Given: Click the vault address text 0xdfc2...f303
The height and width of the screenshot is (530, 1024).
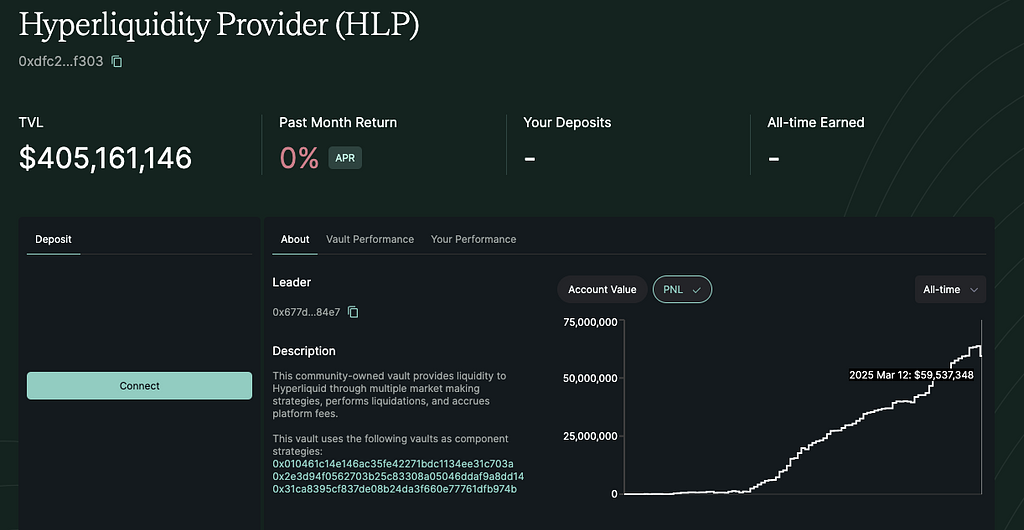Looking at the screenshot, I should point(61,62).
